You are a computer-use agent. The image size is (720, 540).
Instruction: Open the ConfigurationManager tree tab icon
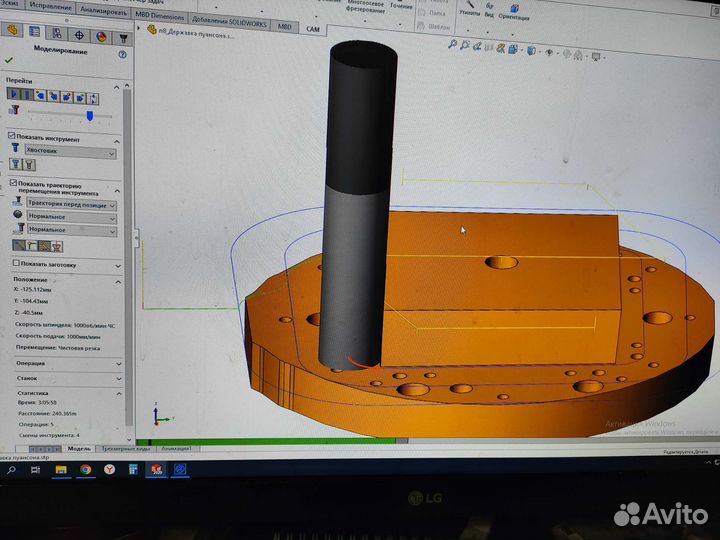coord(57,33)
